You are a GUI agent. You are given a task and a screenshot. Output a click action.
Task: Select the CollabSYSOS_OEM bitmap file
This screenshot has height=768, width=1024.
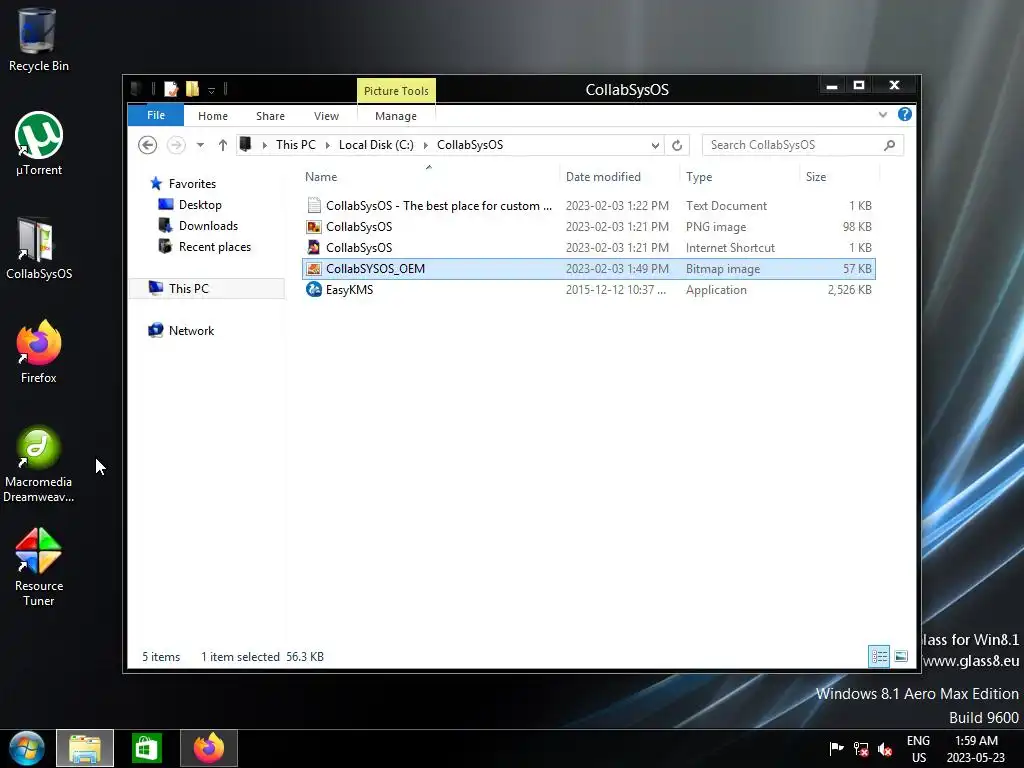pyautogui.click(x=588, y=269)
